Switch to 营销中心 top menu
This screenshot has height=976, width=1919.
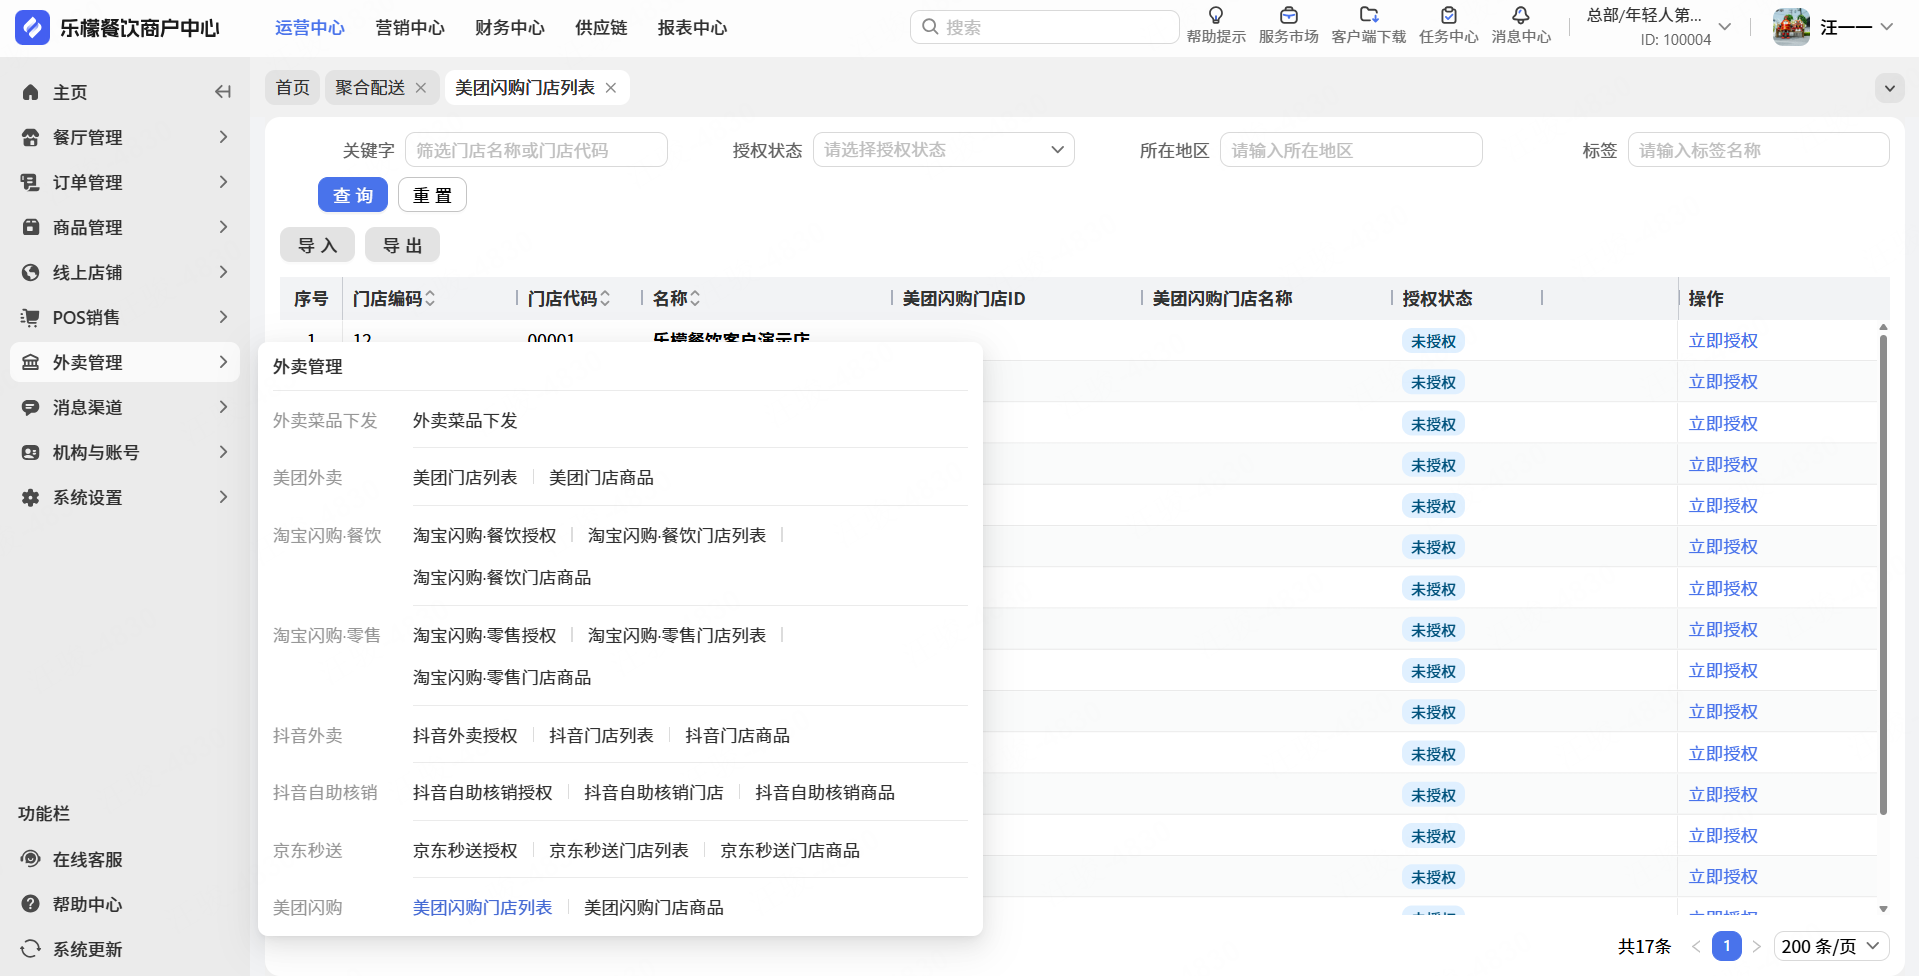(409, 28)
